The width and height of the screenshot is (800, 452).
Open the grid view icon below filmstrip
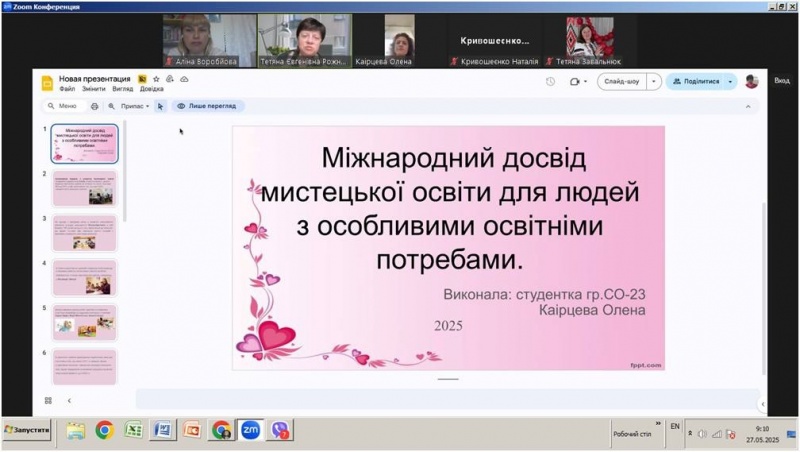[48, 400]
